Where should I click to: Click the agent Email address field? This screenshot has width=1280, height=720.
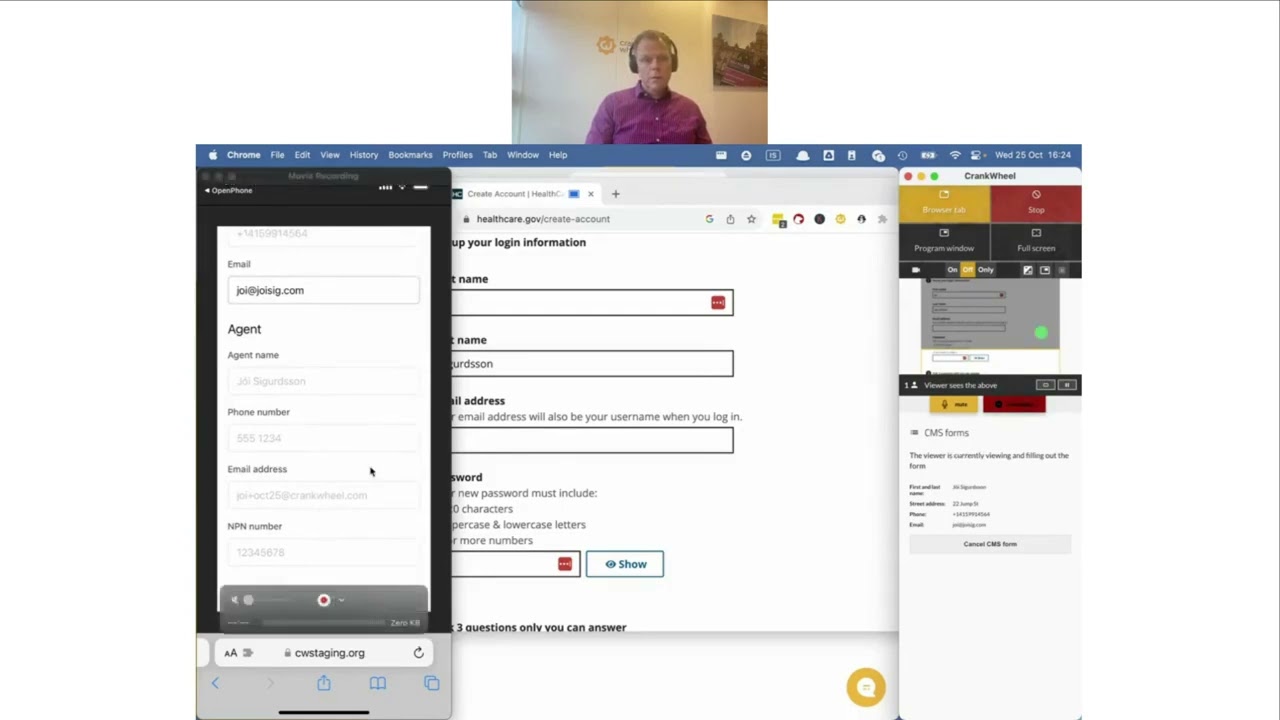[323, 495]
